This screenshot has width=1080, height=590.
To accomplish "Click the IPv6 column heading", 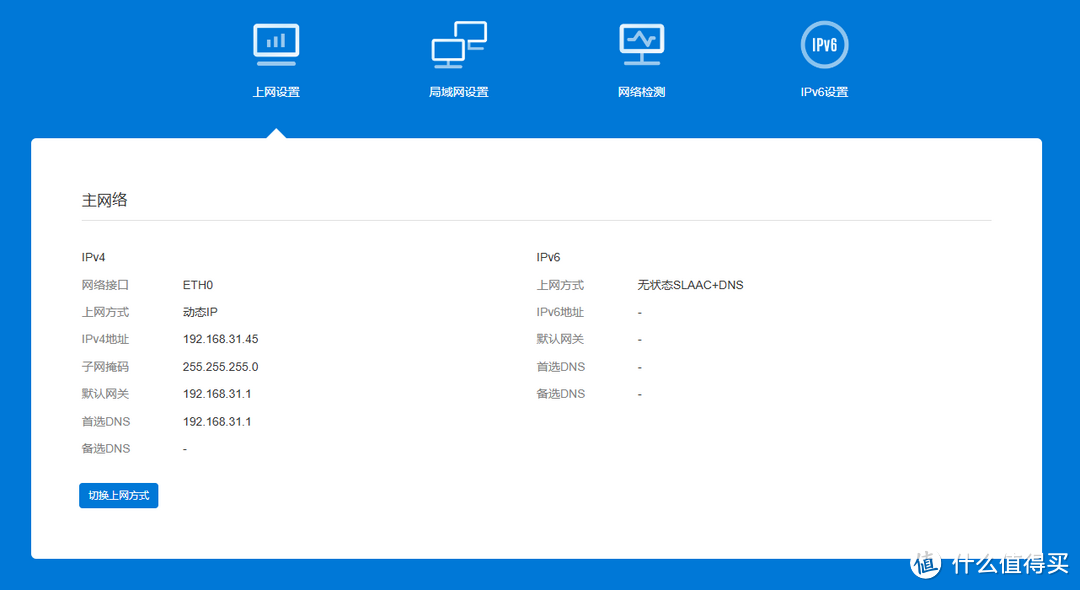I will [x=549, y=258].
